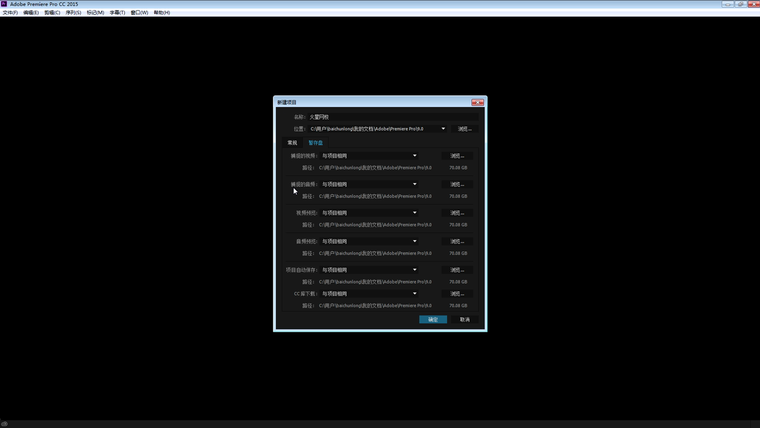The width and height of the screenshot is (760, 428).
Task: Expand the 捕捉的视频 scratch disk dropdown
Action: pos(414,156)
